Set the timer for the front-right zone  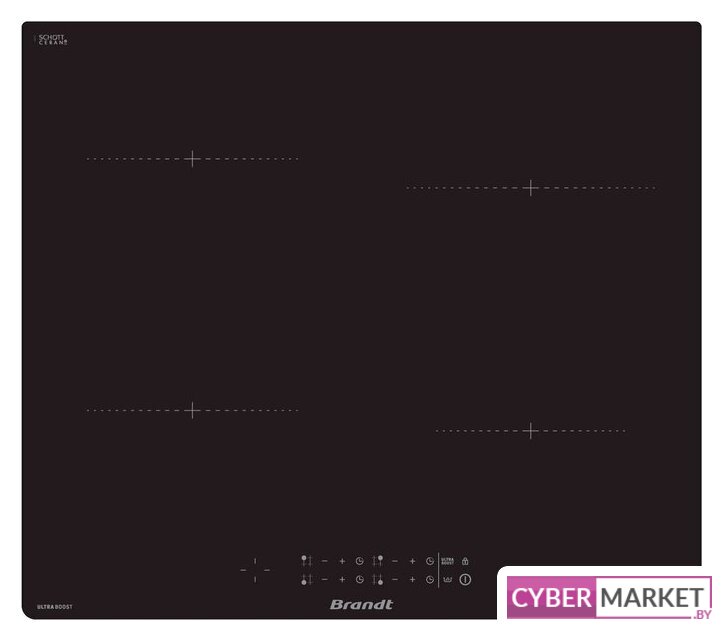pyautogui.click(x=430, y=580)
